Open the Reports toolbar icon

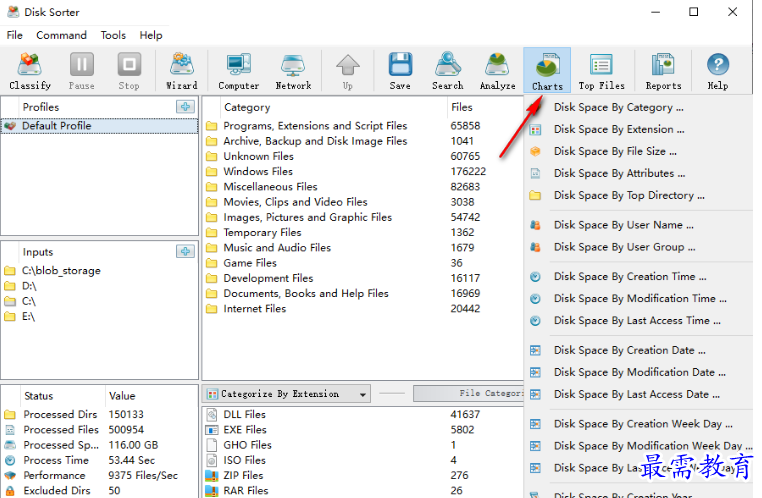pos(663,70)
